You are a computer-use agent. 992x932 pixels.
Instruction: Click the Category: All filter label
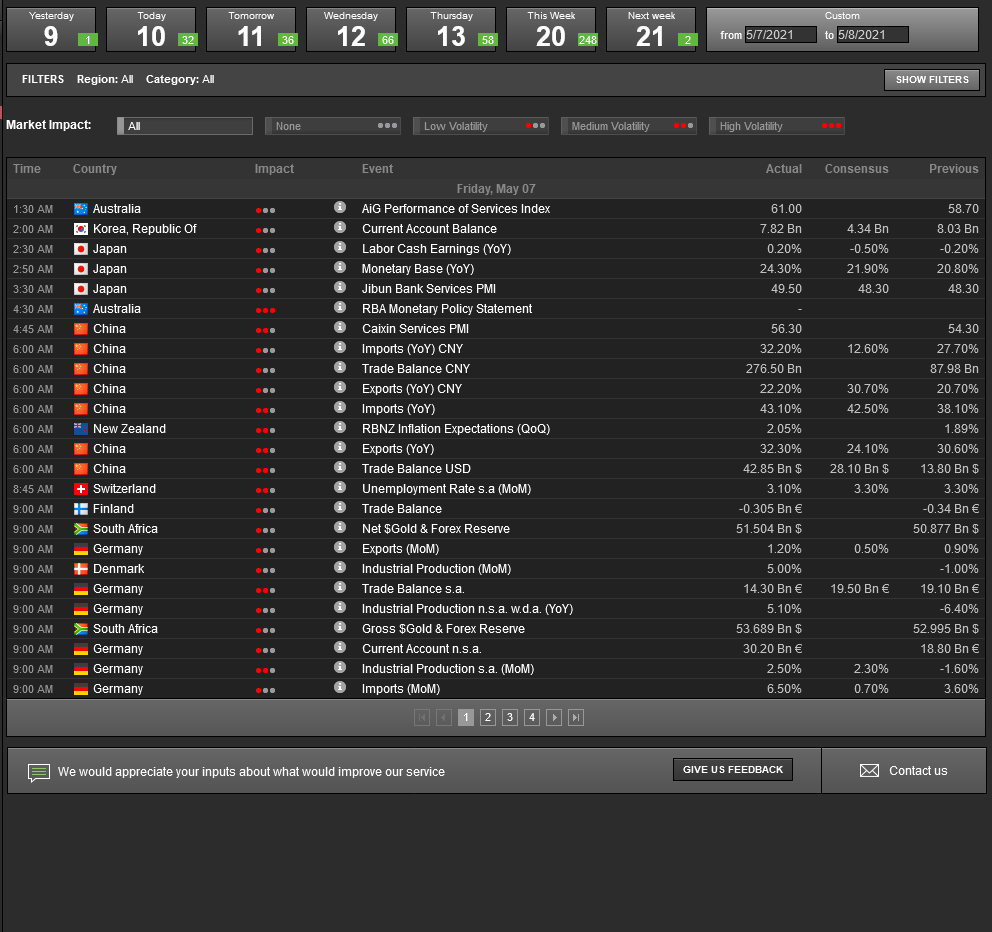(180, 79)
